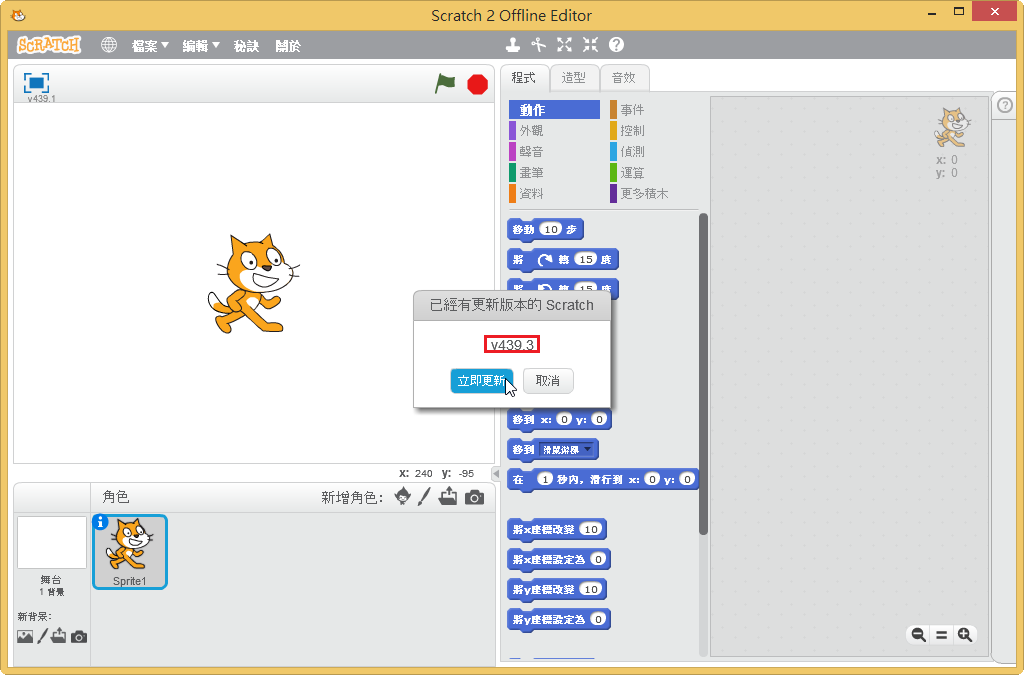The height and width of the screenshot is (675, 1024).
Task: Click the set y to 0 block
Action: pyautogui.click(x=559, y=619)
